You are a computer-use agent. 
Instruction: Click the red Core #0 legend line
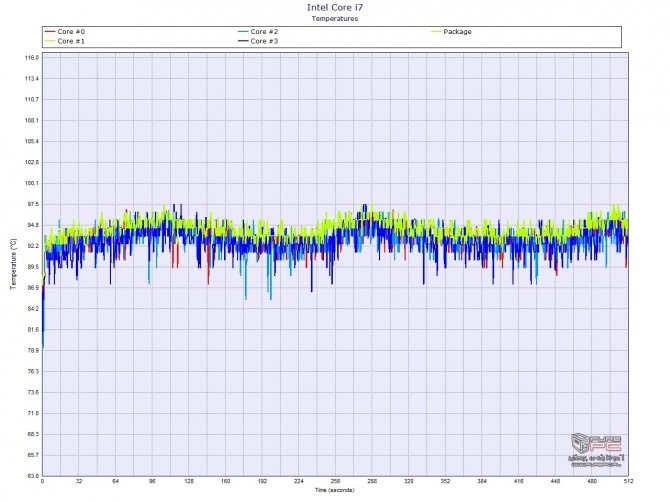[x=50, y=32]
